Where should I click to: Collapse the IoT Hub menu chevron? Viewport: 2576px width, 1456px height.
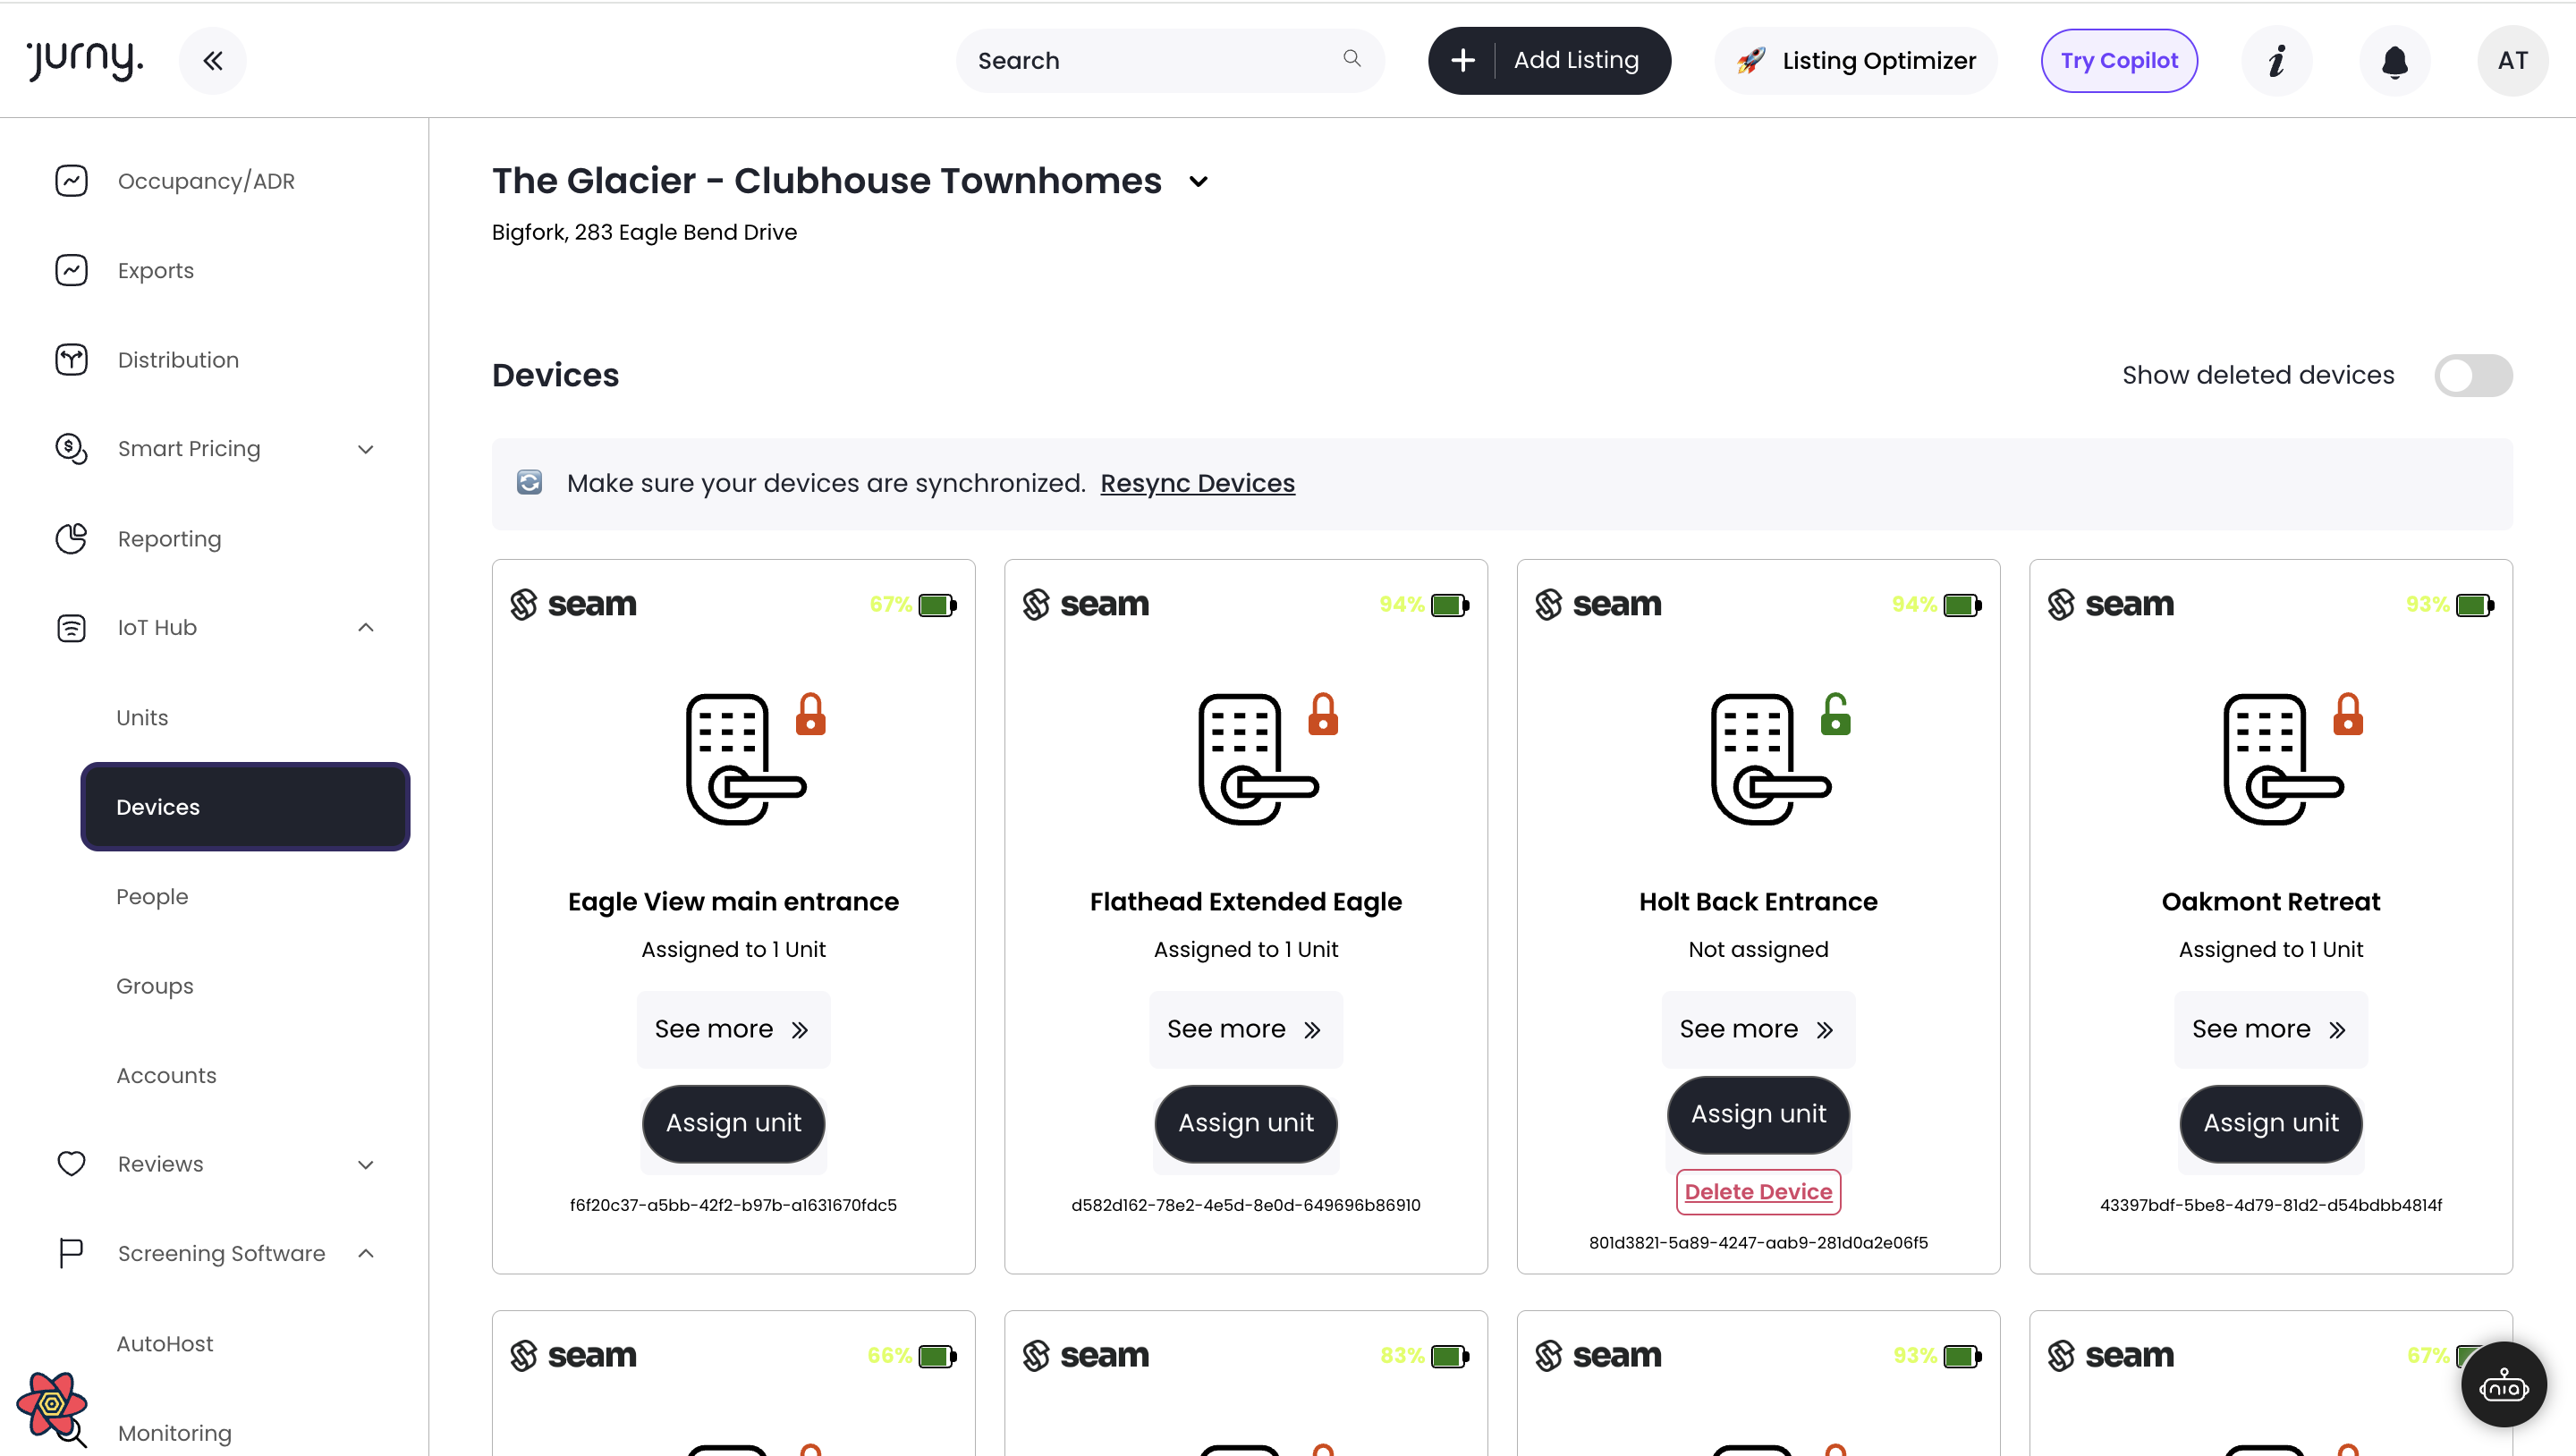pos(366,628)
